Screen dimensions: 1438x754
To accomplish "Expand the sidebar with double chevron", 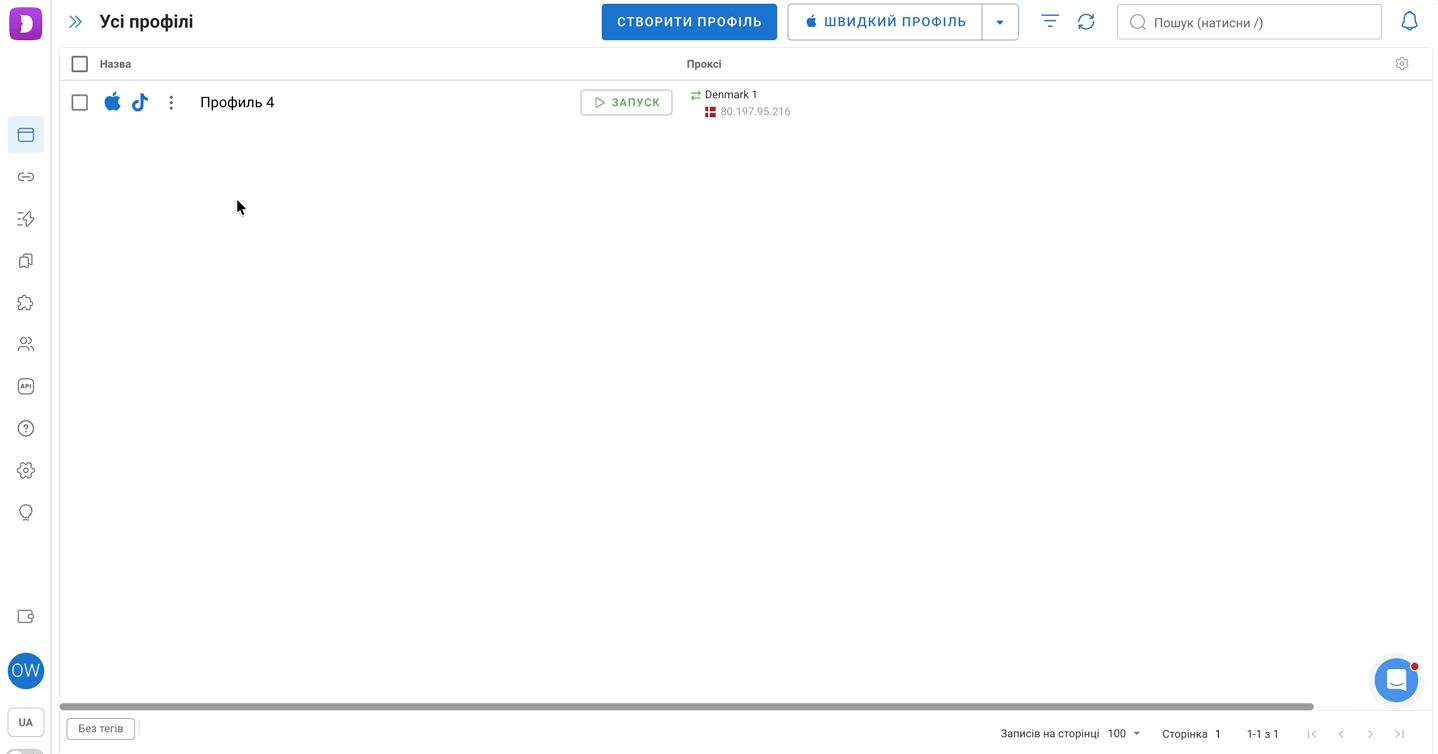I will [75, 22].
